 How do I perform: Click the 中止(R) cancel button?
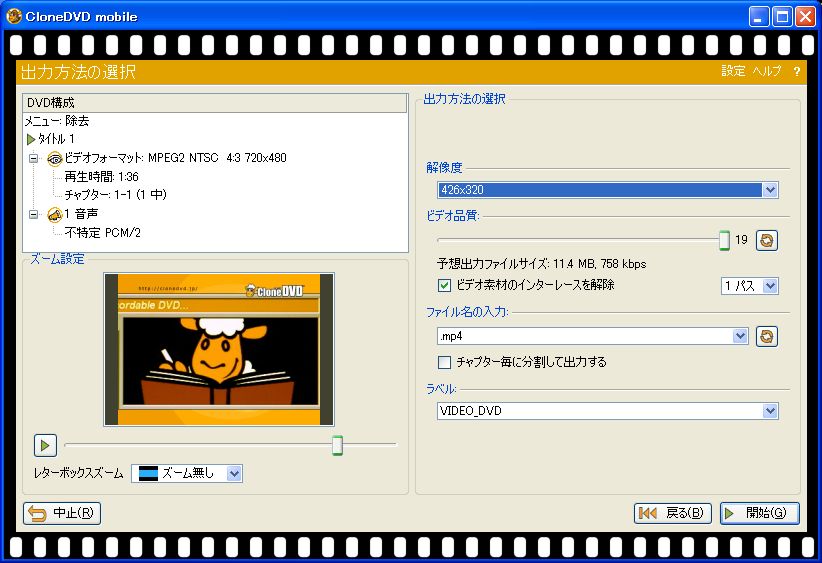(62, 513)
